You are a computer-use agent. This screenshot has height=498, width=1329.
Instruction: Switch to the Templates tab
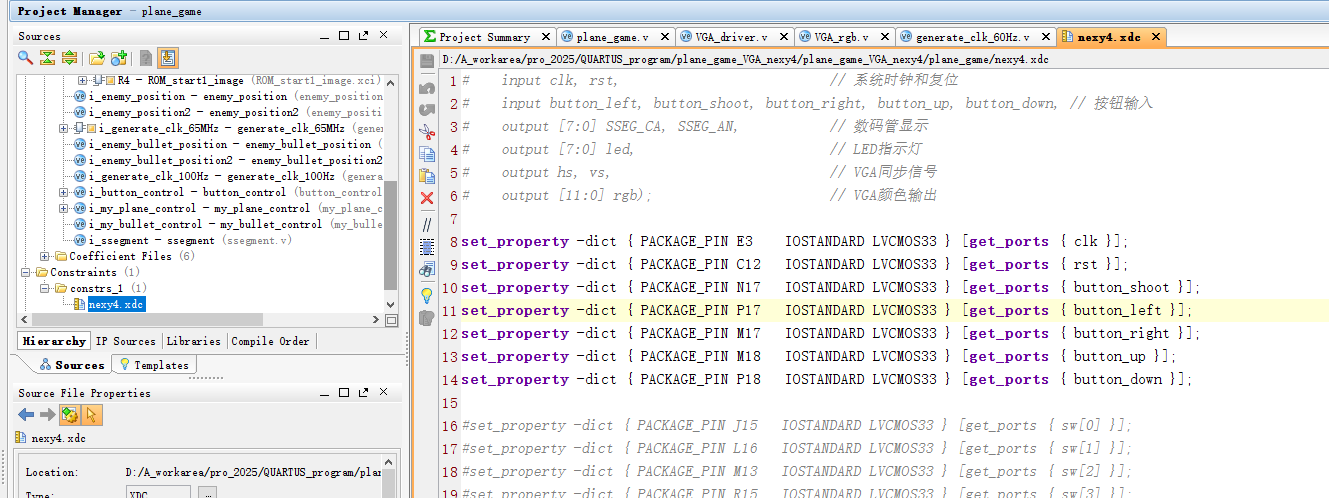pos(154,365)
